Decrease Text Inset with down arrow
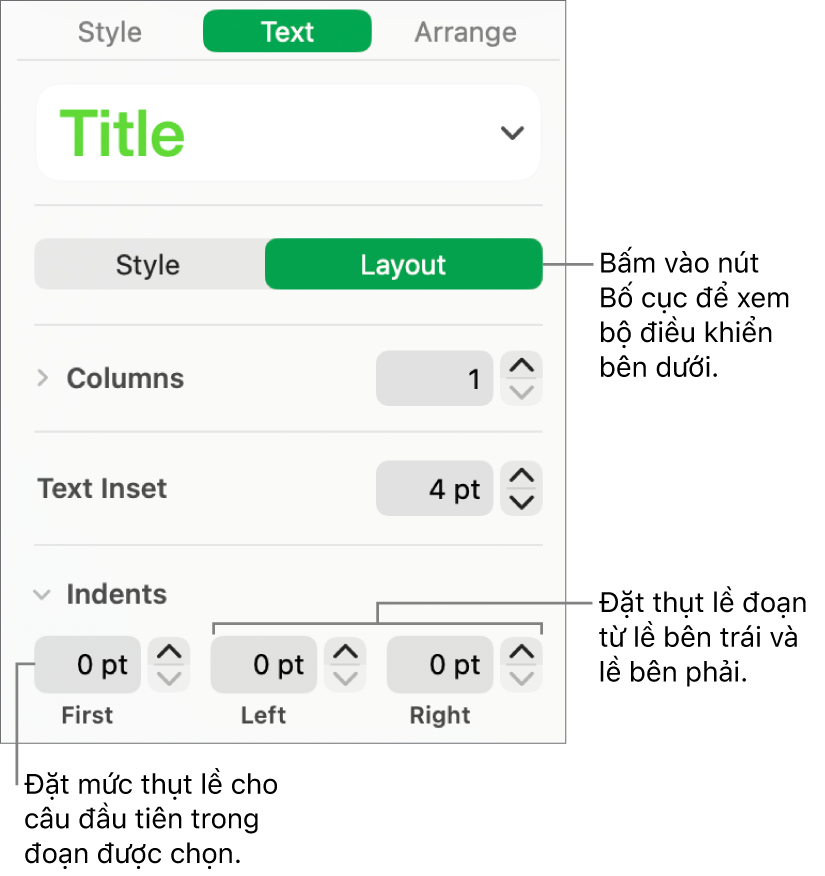This screenshot has height=876, width=825. [521, 502]
